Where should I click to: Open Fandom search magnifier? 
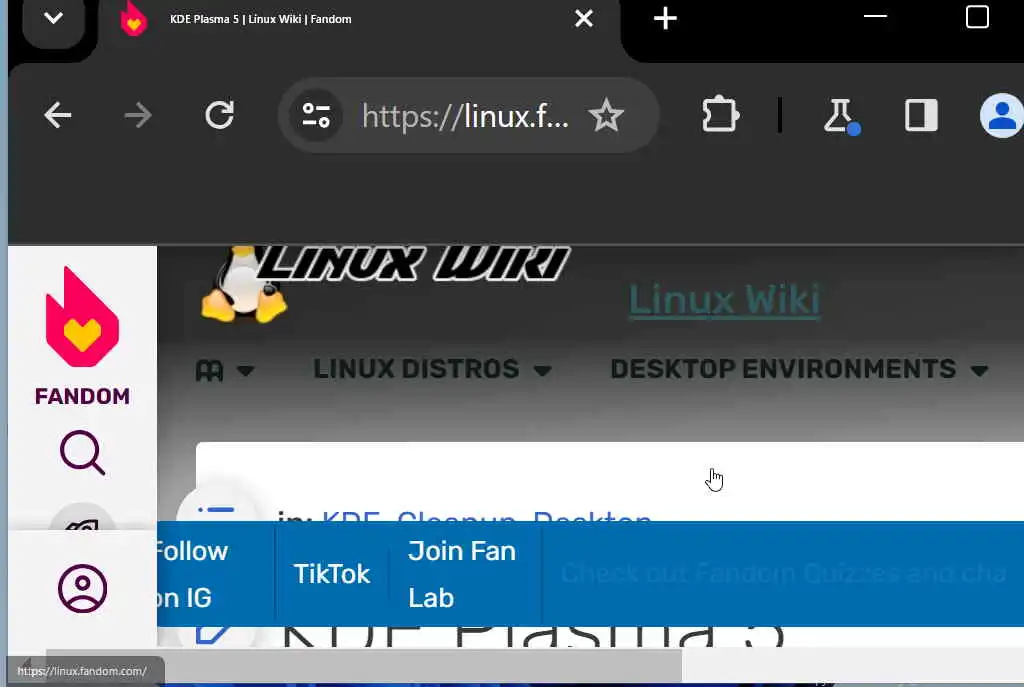82,452
